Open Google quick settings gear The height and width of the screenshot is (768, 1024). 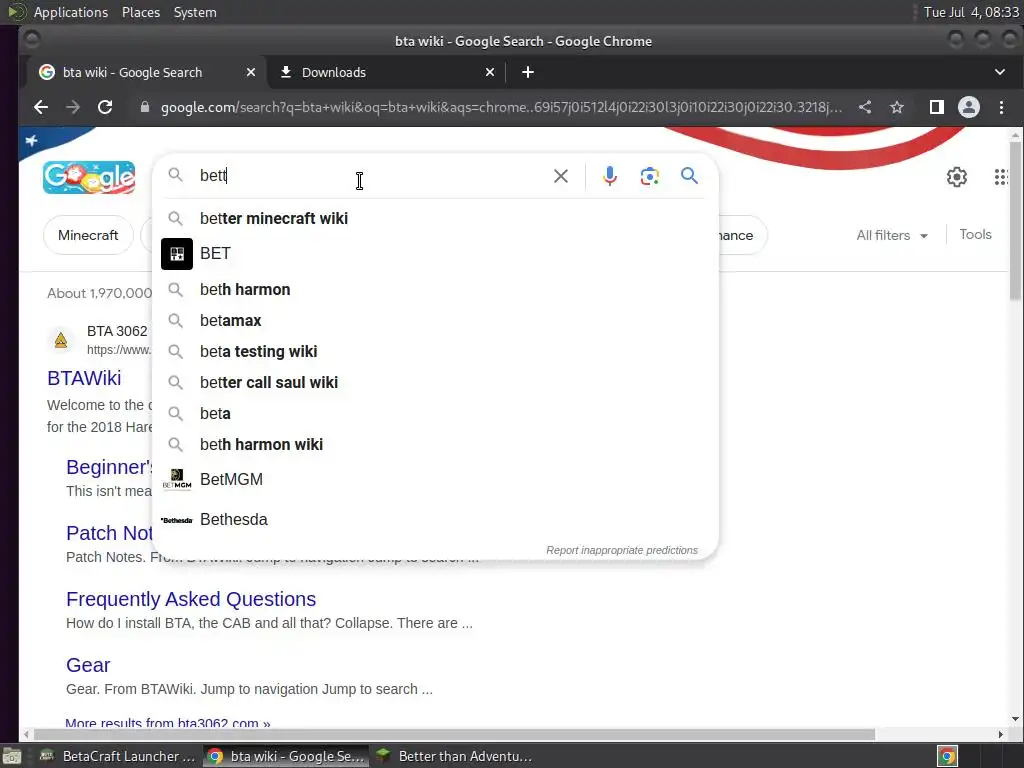[957, 177]
